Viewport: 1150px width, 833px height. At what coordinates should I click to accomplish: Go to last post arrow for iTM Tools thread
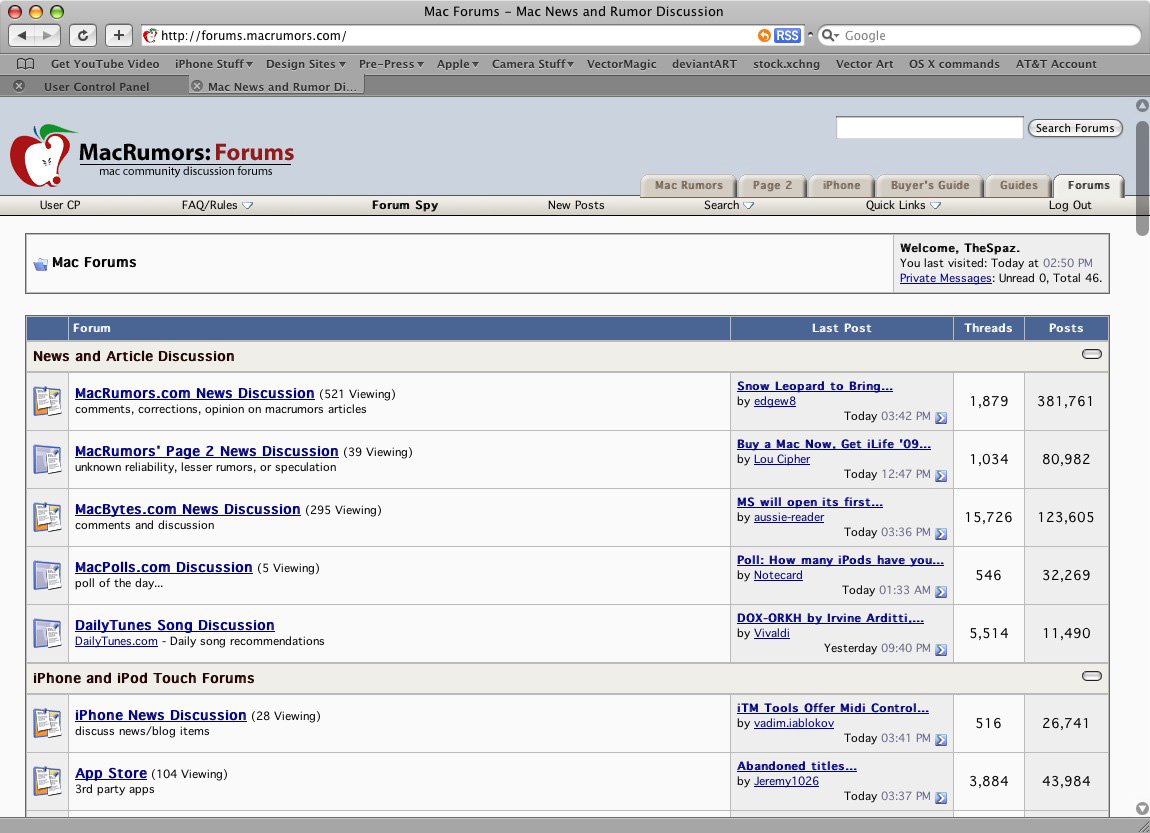pos(941,739)
